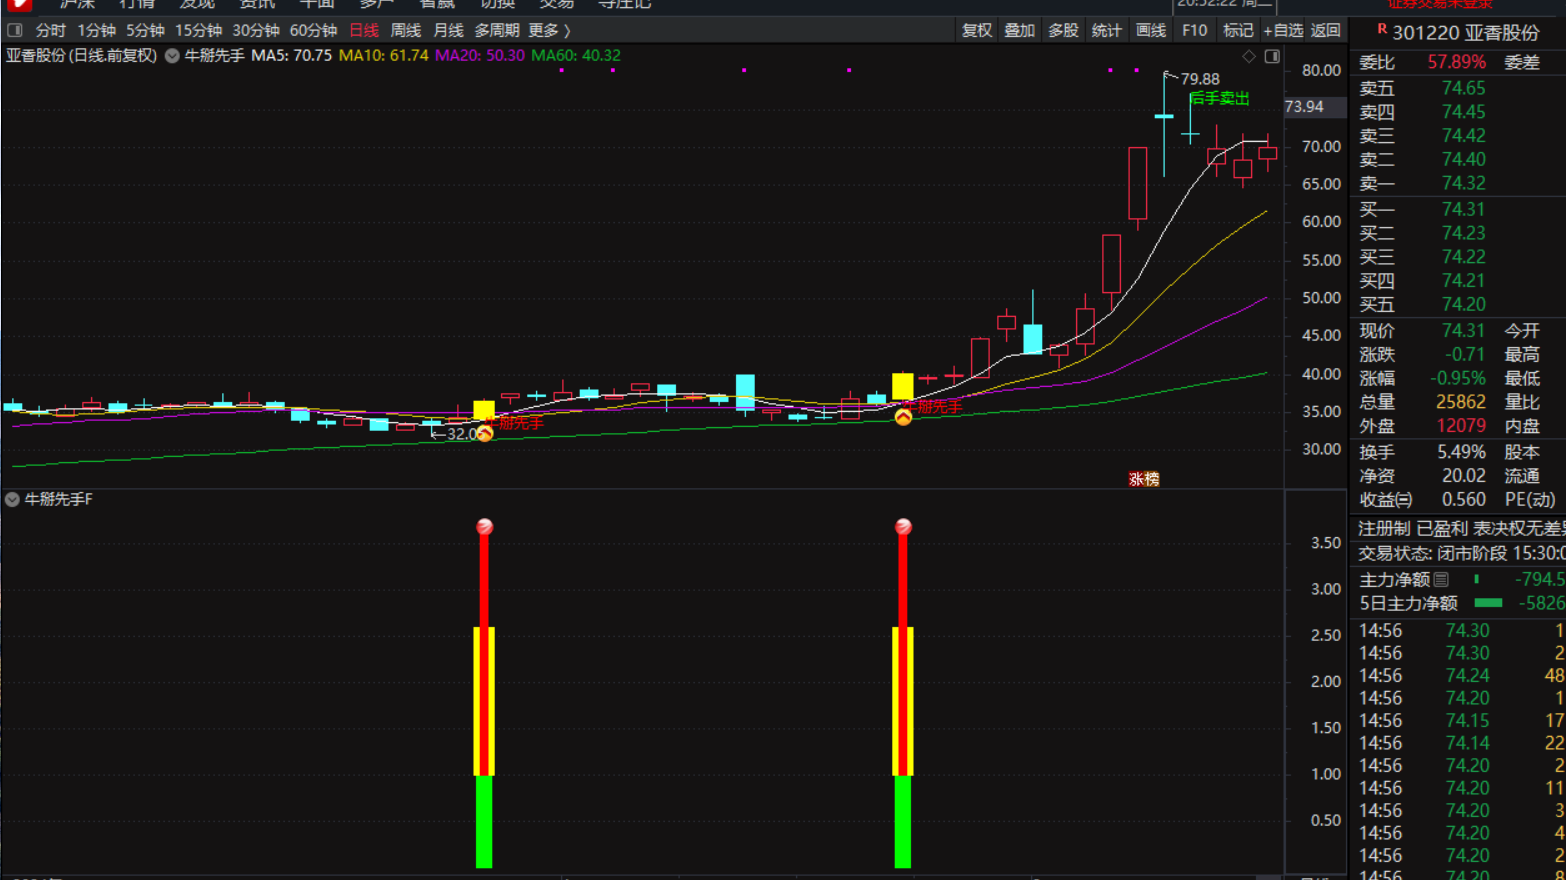Click the second 牛掰先手 signal marker on chart

click(x=903, y=417)
